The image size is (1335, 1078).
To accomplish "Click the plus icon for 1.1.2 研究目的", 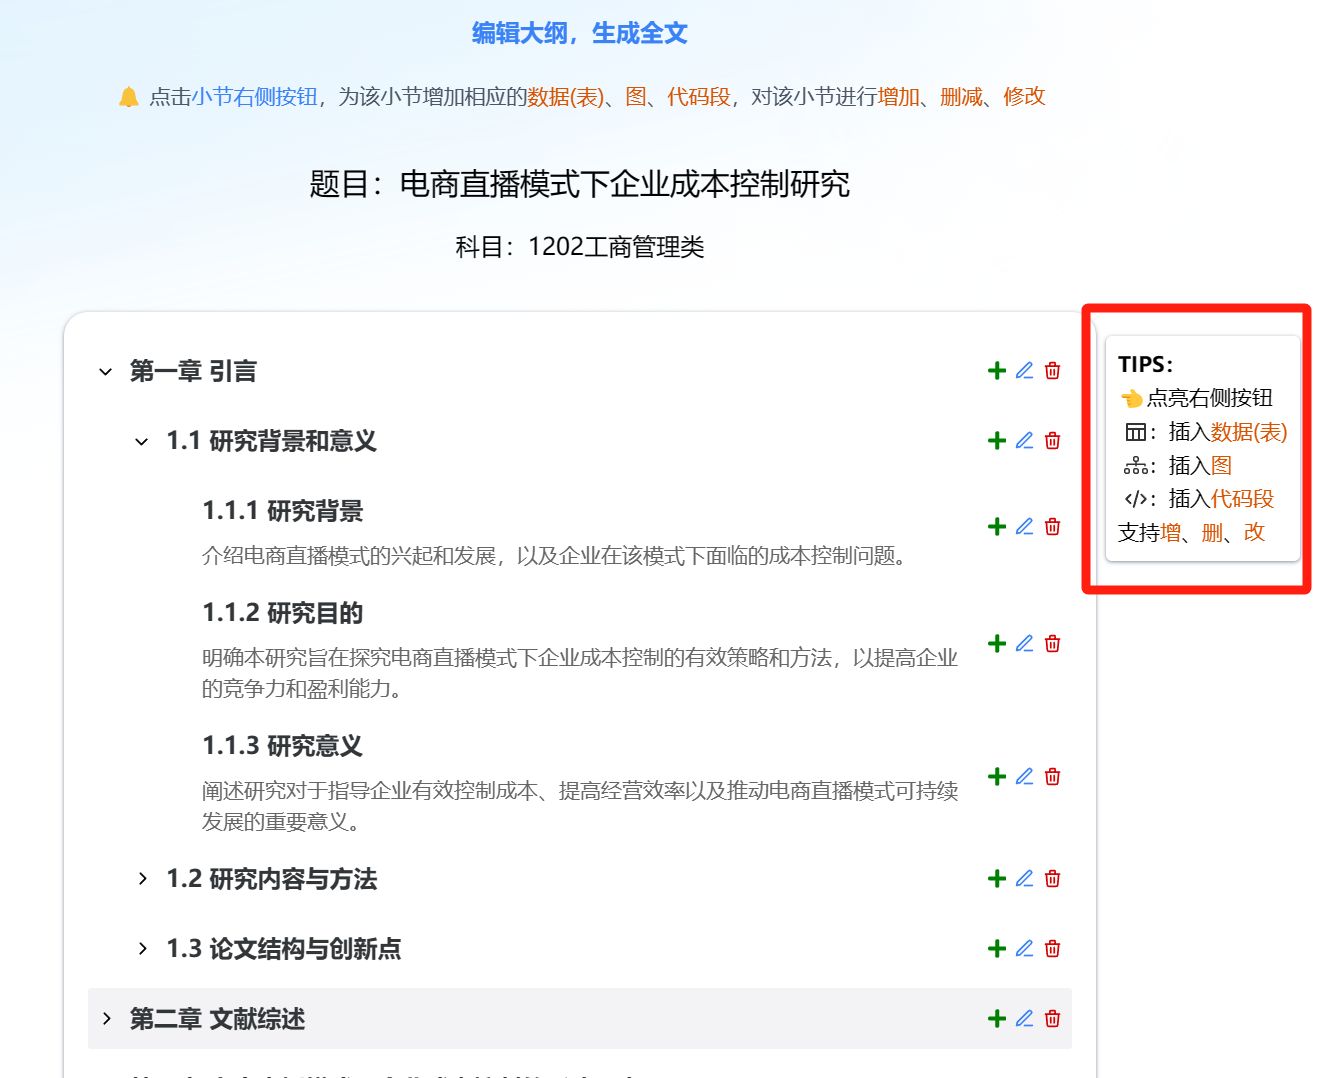I will click(996, 644).
